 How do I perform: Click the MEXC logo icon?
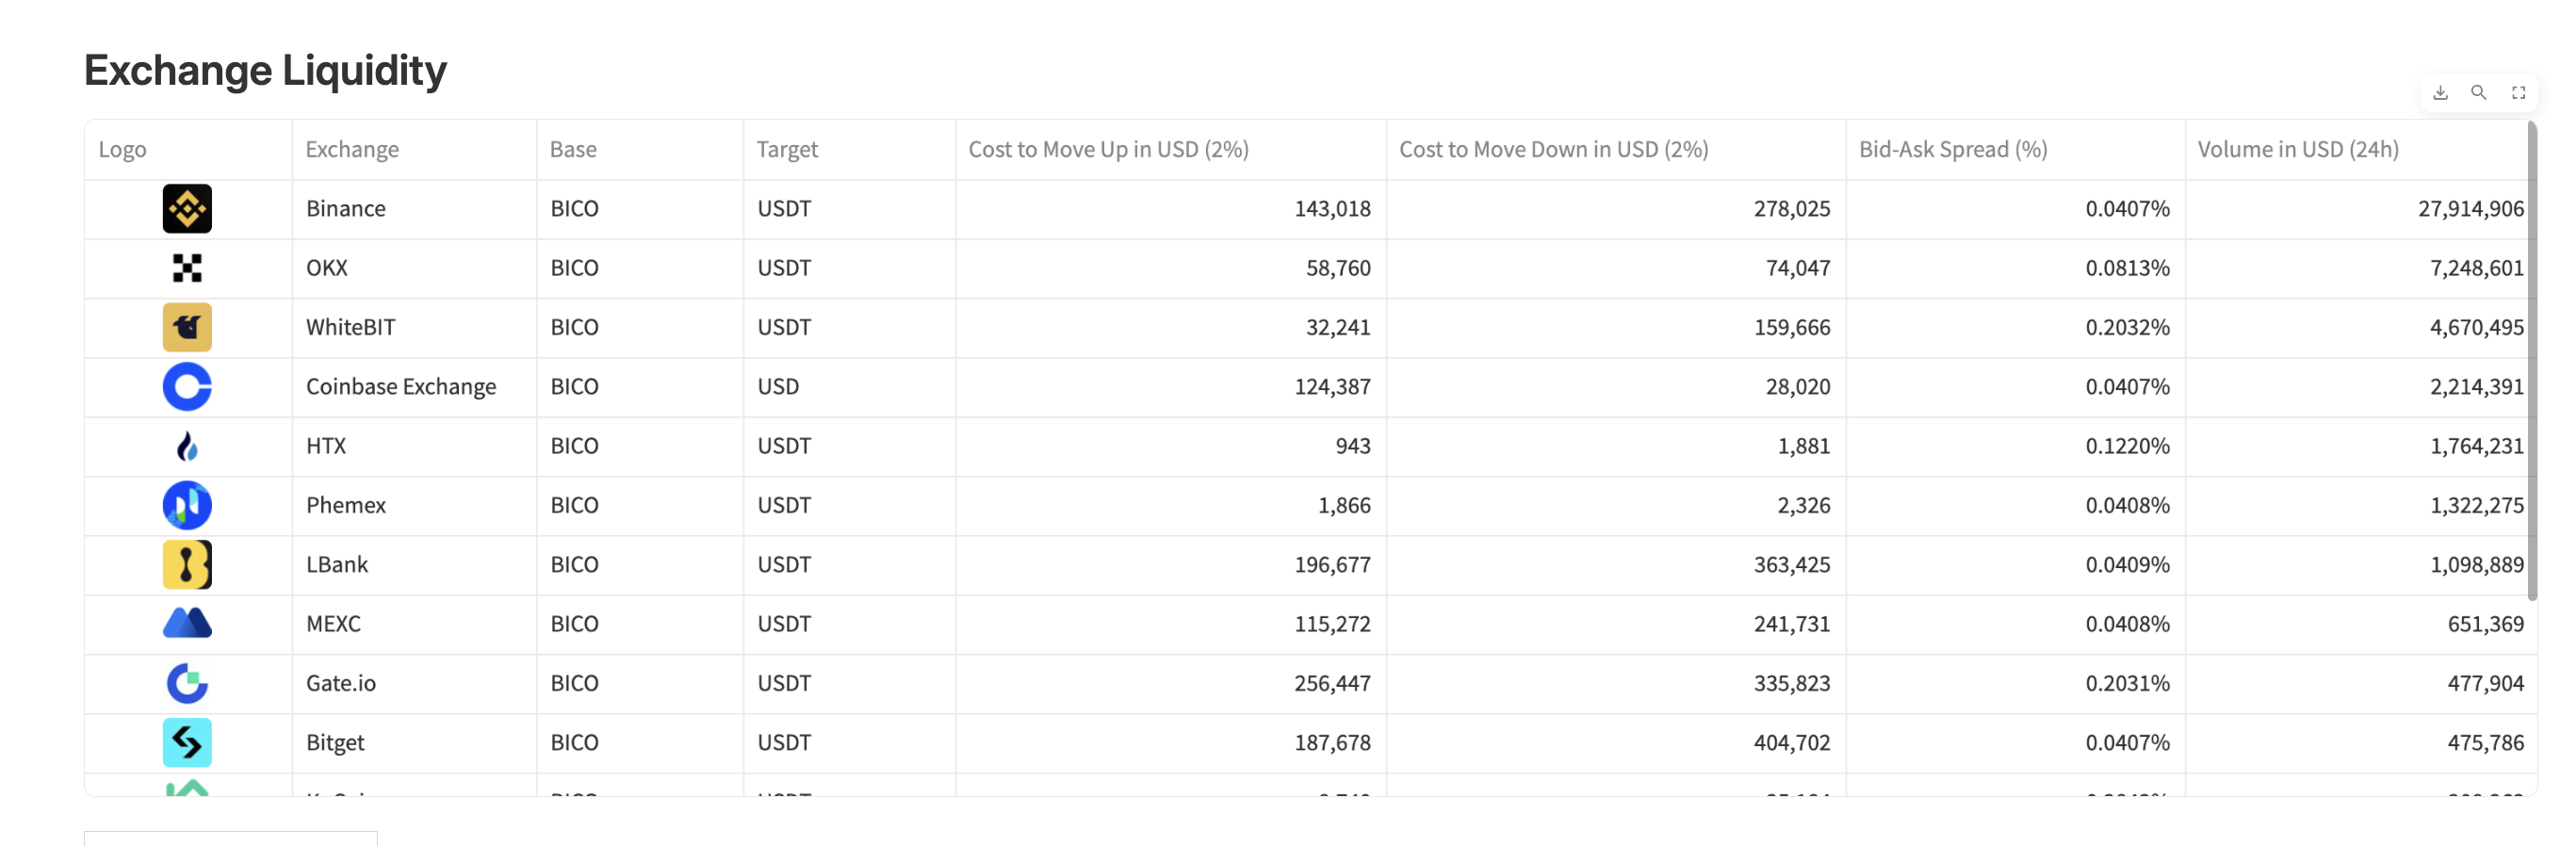[187, 623]
